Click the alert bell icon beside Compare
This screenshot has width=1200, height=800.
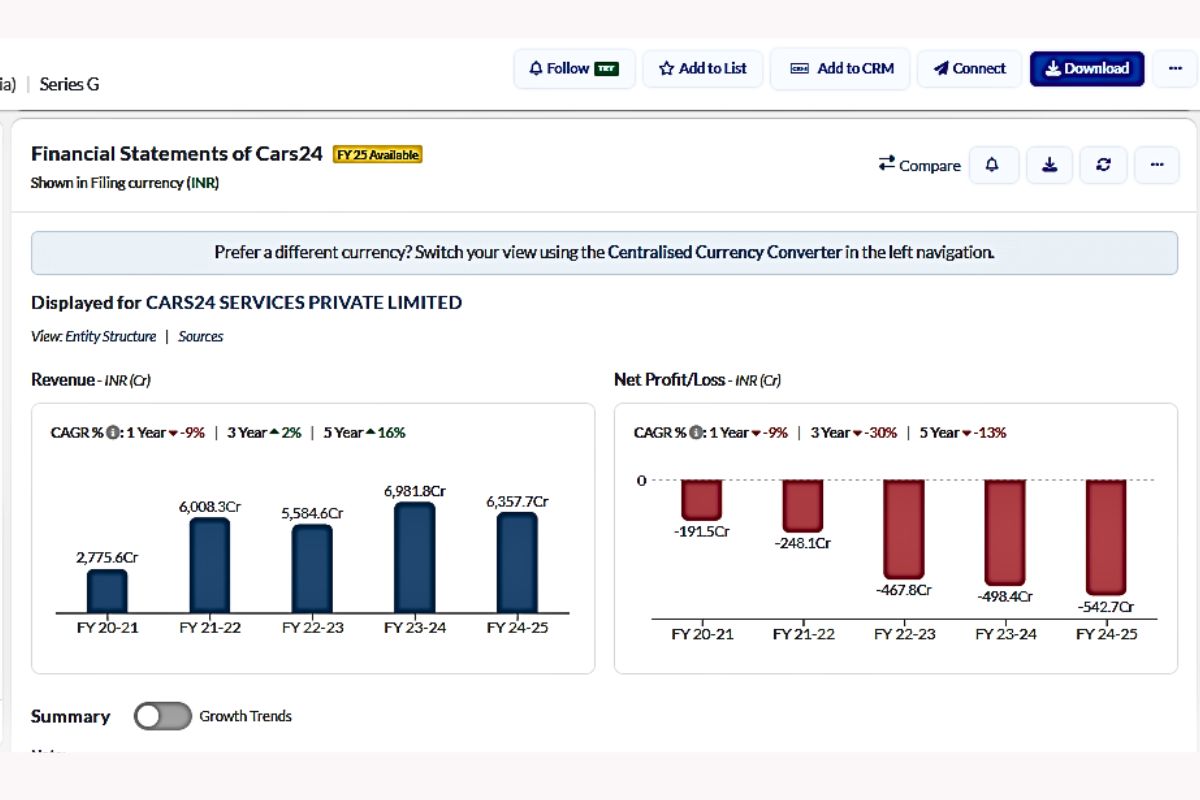[993, 165]
